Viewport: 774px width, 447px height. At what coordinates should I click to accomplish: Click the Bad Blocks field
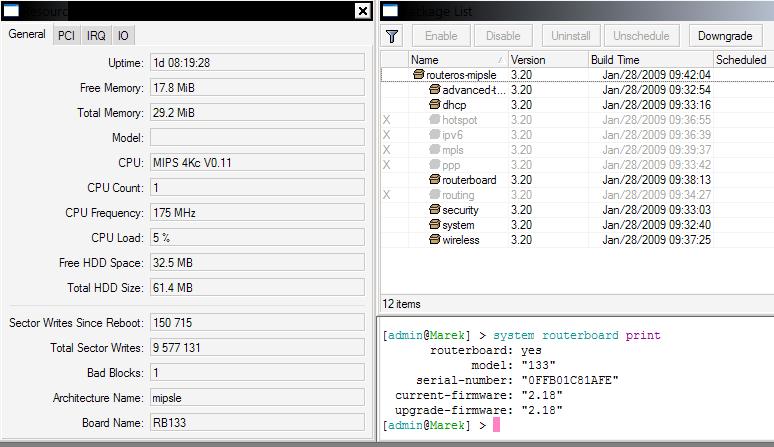tap(257, 372)
